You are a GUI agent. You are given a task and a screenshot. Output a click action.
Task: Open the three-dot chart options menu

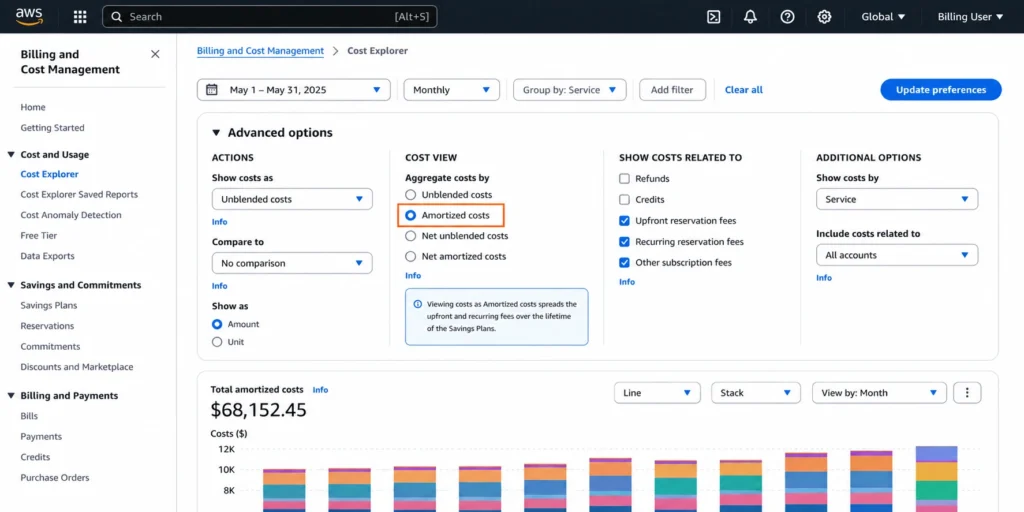[967, 392]
